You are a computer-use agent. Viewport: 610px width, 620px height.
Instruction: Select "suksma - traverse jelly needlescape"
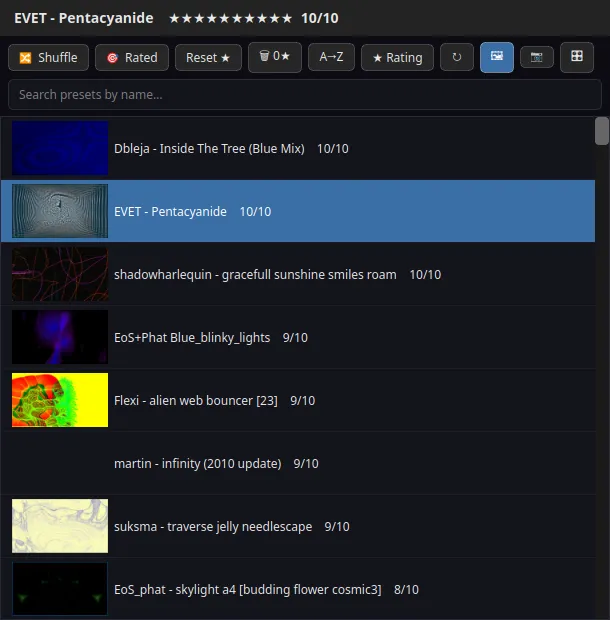click(x=213, y=527)
